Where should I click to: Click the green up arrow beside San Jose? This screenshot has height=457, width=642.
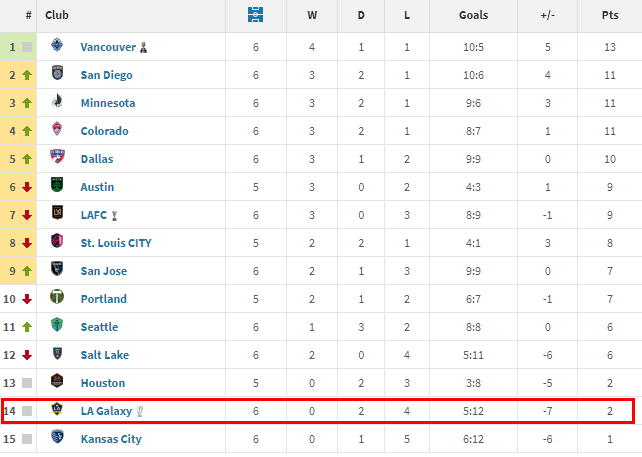click(x=27, y=271)
